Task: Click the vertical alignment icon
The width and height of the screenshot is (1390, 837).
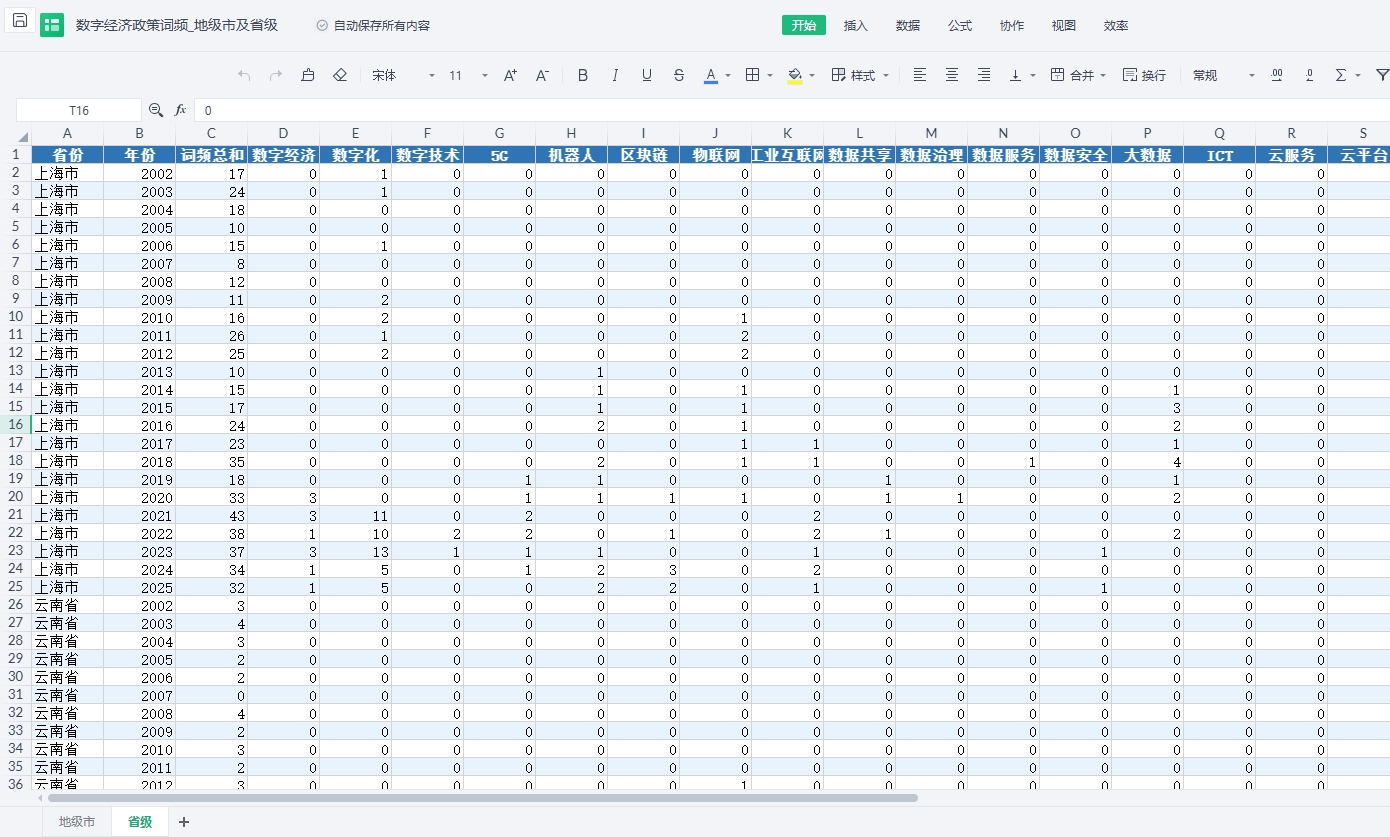Action: 1016,75
